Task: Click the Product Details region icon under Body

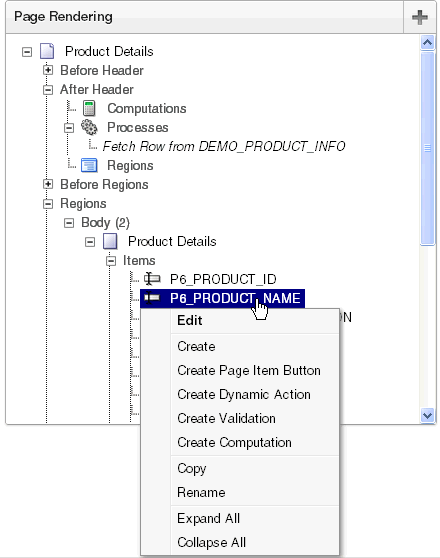Action: pyautogui.click(x=110, y=241)
